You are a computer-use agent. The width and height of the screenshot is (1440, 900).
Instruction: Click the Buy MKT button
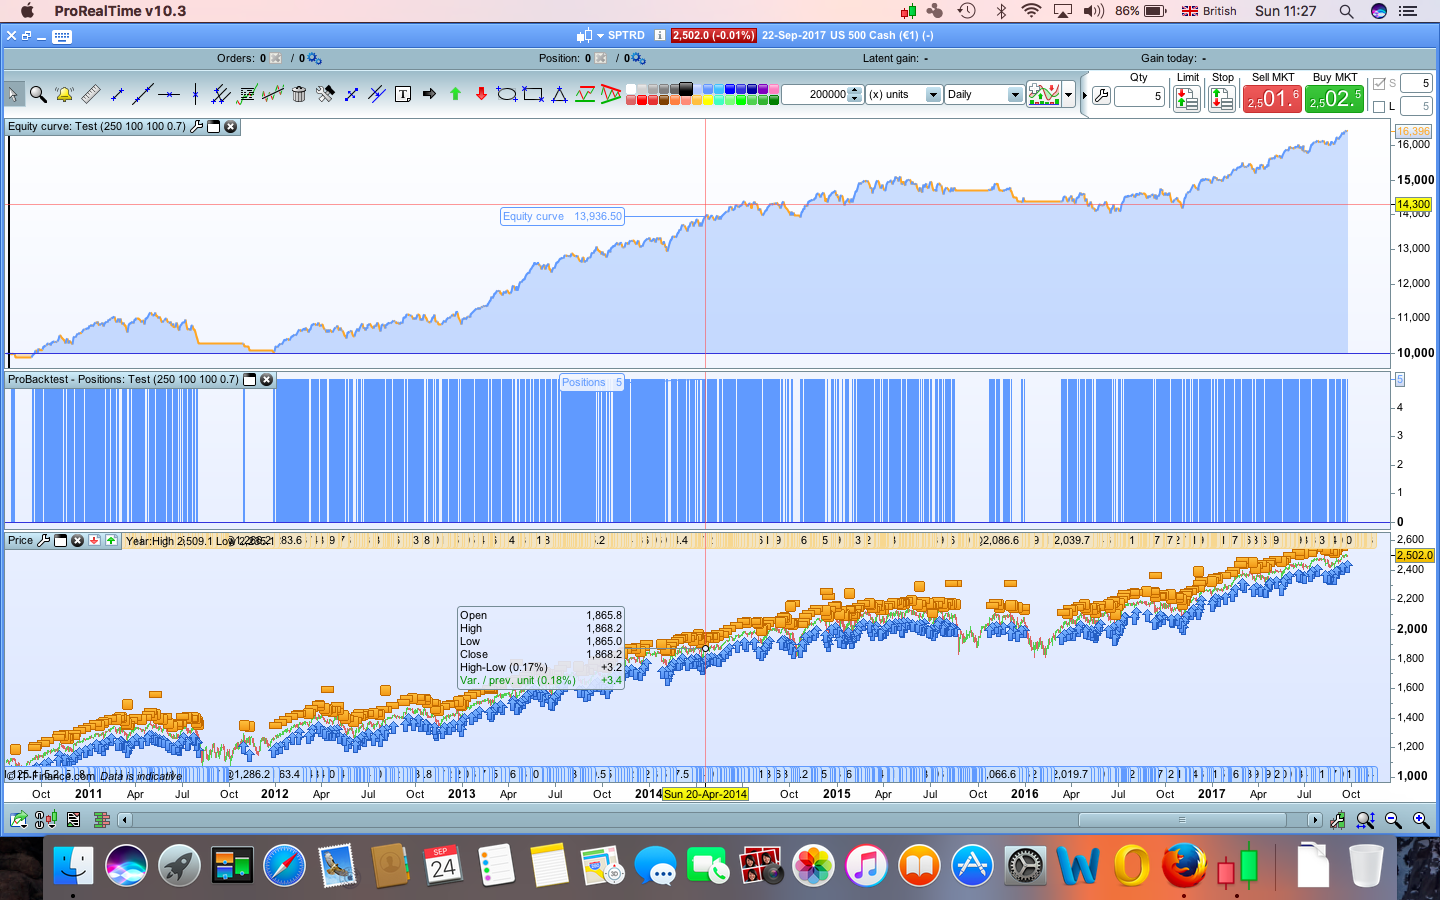pyautogui.click(x=1335, y=98)
